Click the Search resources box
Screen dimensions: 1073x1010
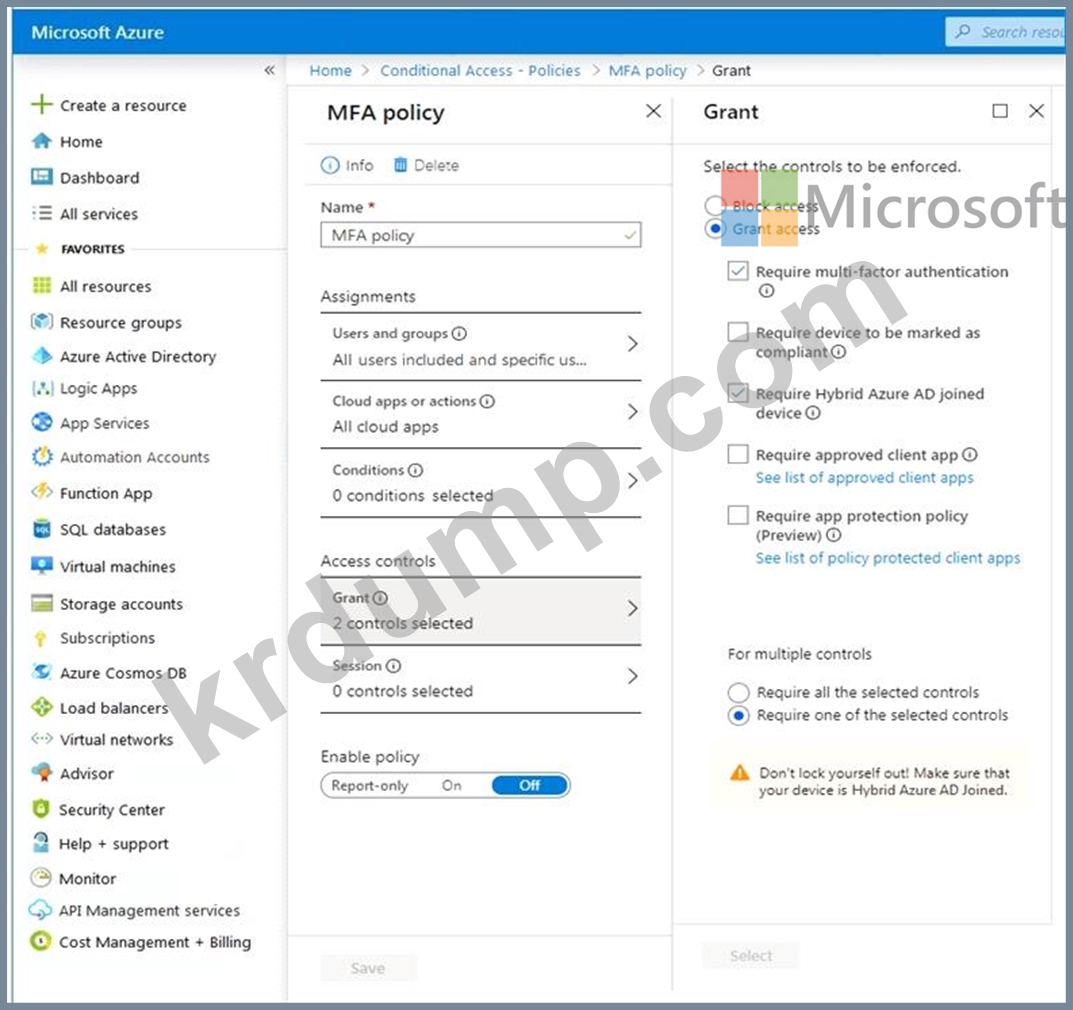point(1007,32)
